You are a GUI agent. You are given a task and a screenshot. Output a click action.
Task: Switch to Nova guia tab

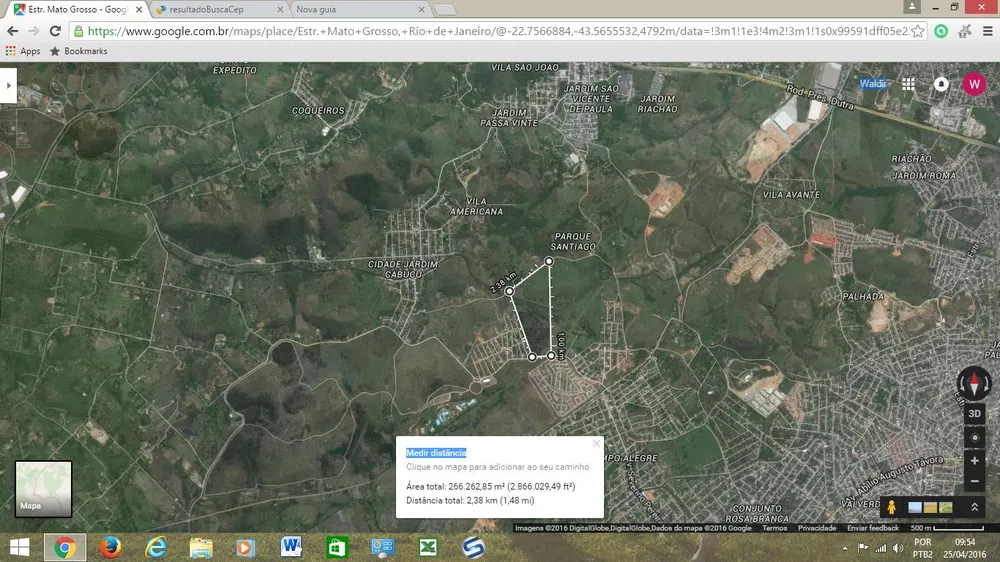pyautogui.click(x=360, y=10)
